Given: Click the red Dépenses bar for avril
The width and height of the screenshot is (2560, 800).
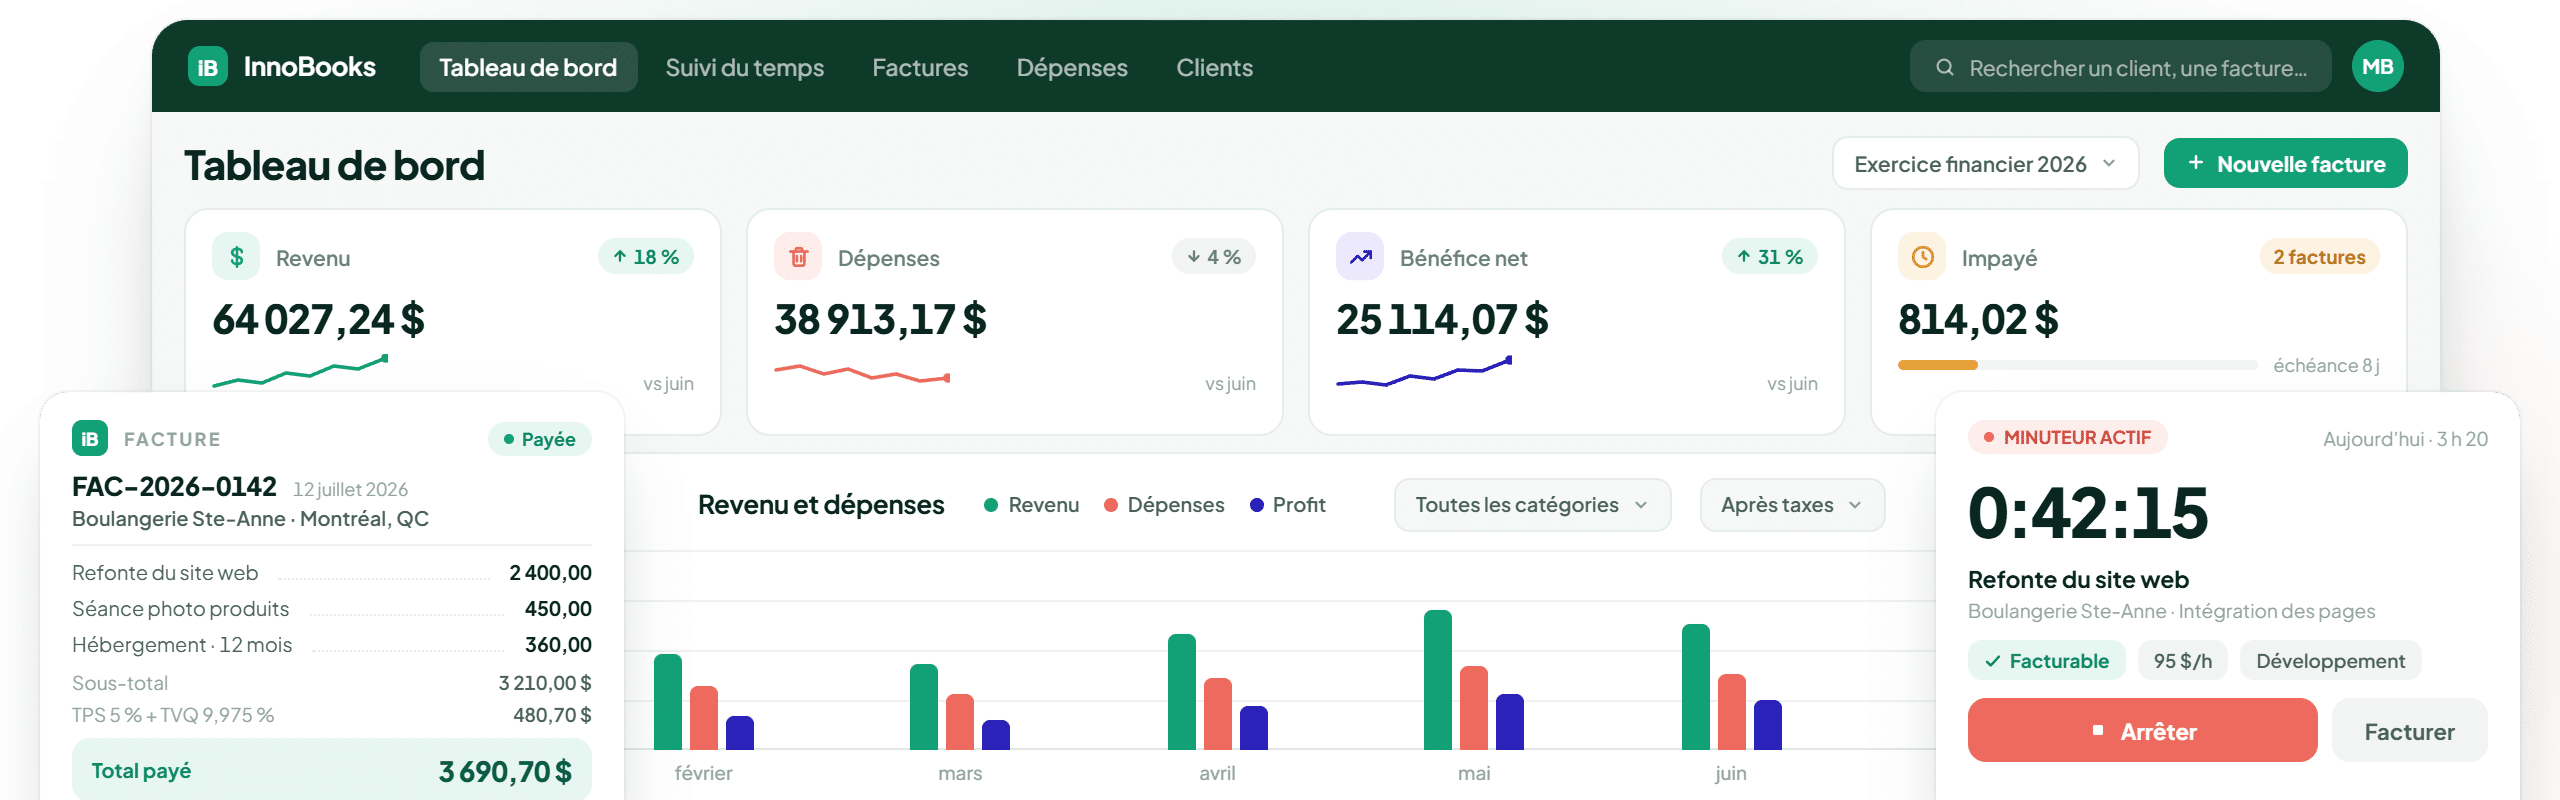Looking at the screenshot, I should 1217,714.
